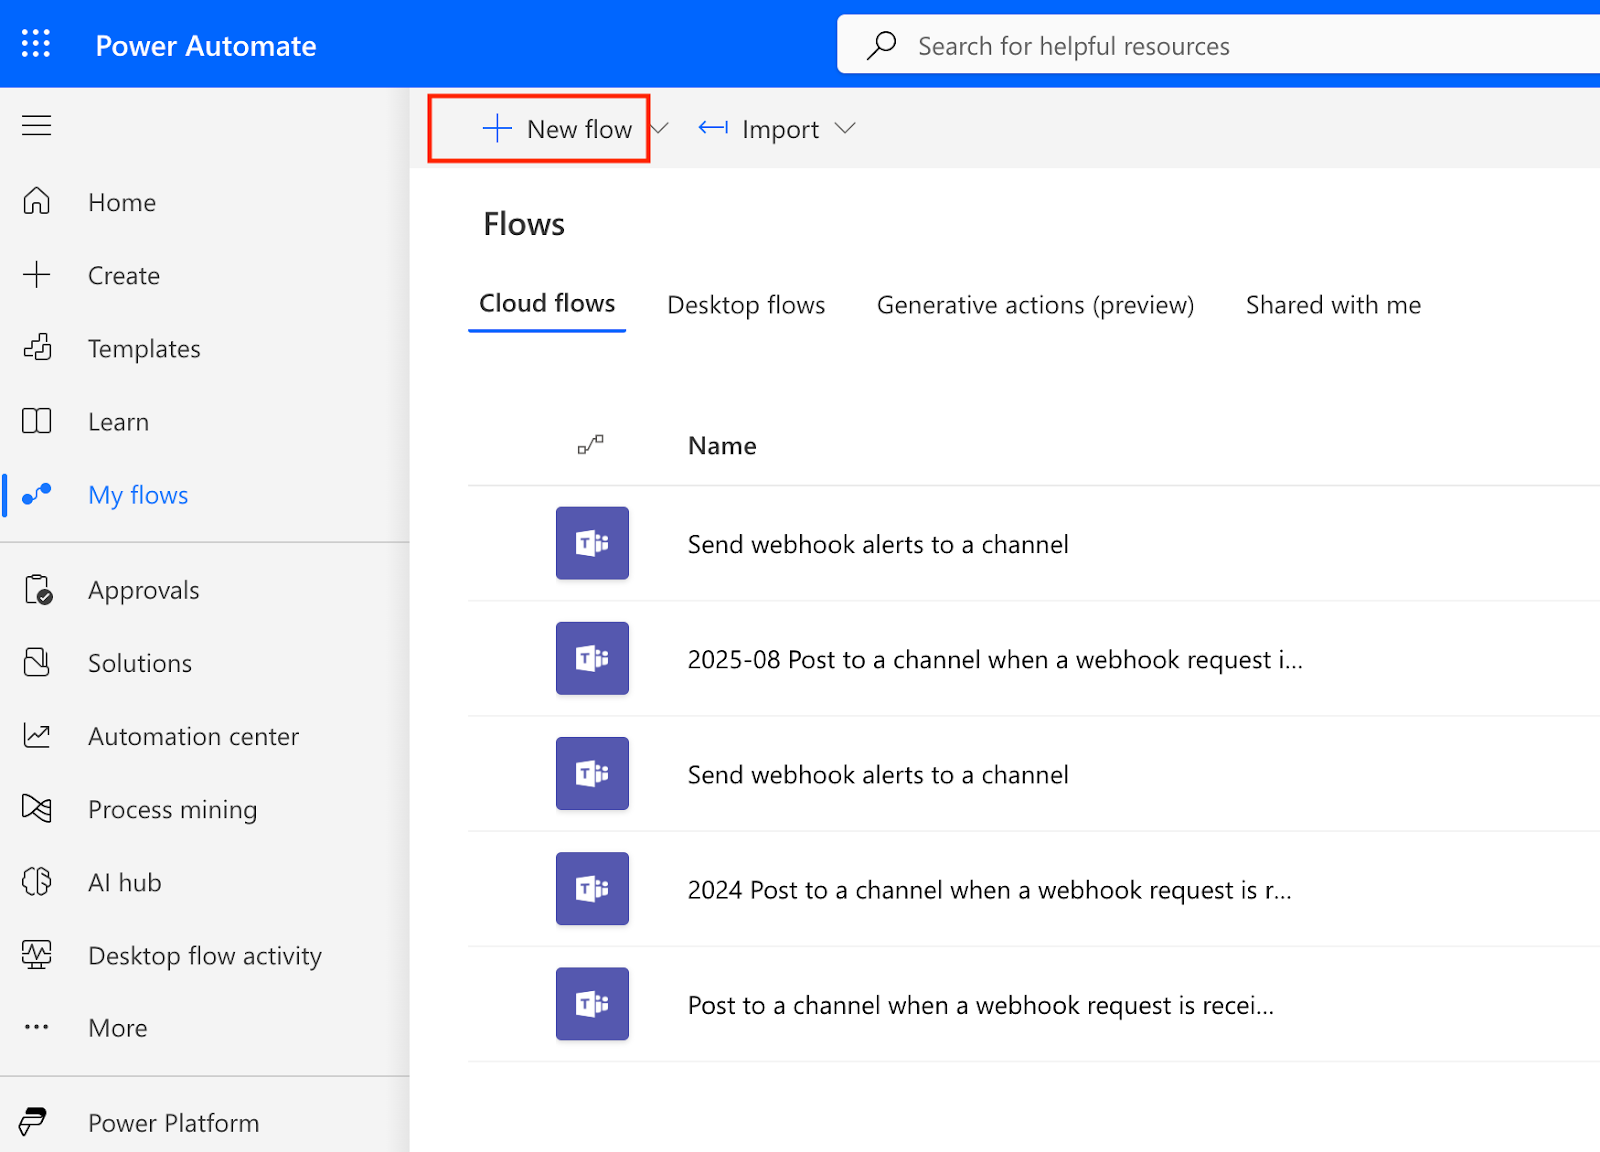Click the Home house icon
Image resolution: width=1600 pixels, height=1152 pixels.
pyautogui.click(x=37, y=201)
